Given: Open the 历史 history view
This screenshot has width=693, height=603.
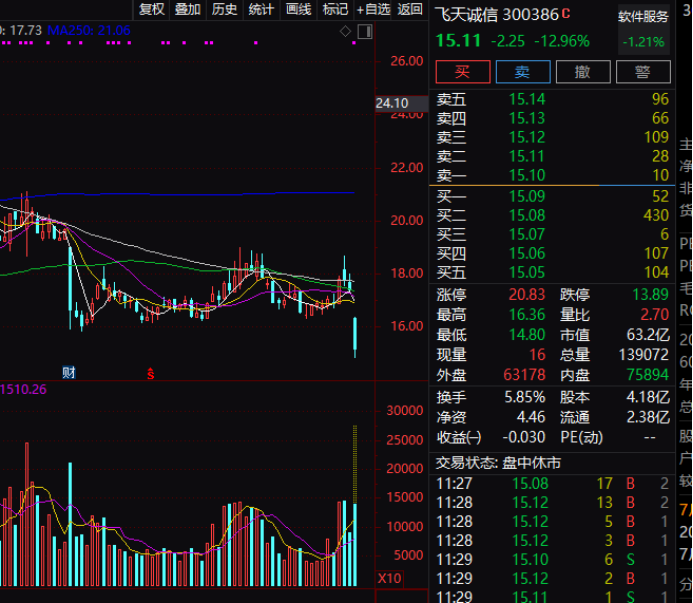Looking at the screenshot, I should pyautogui.click(x=225, y=10).
